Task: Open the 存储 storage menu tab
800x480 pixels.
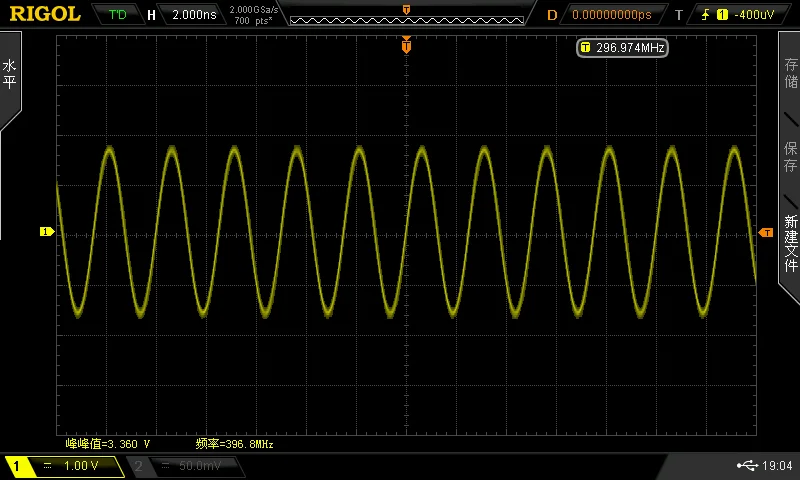Action: point(790,73)
